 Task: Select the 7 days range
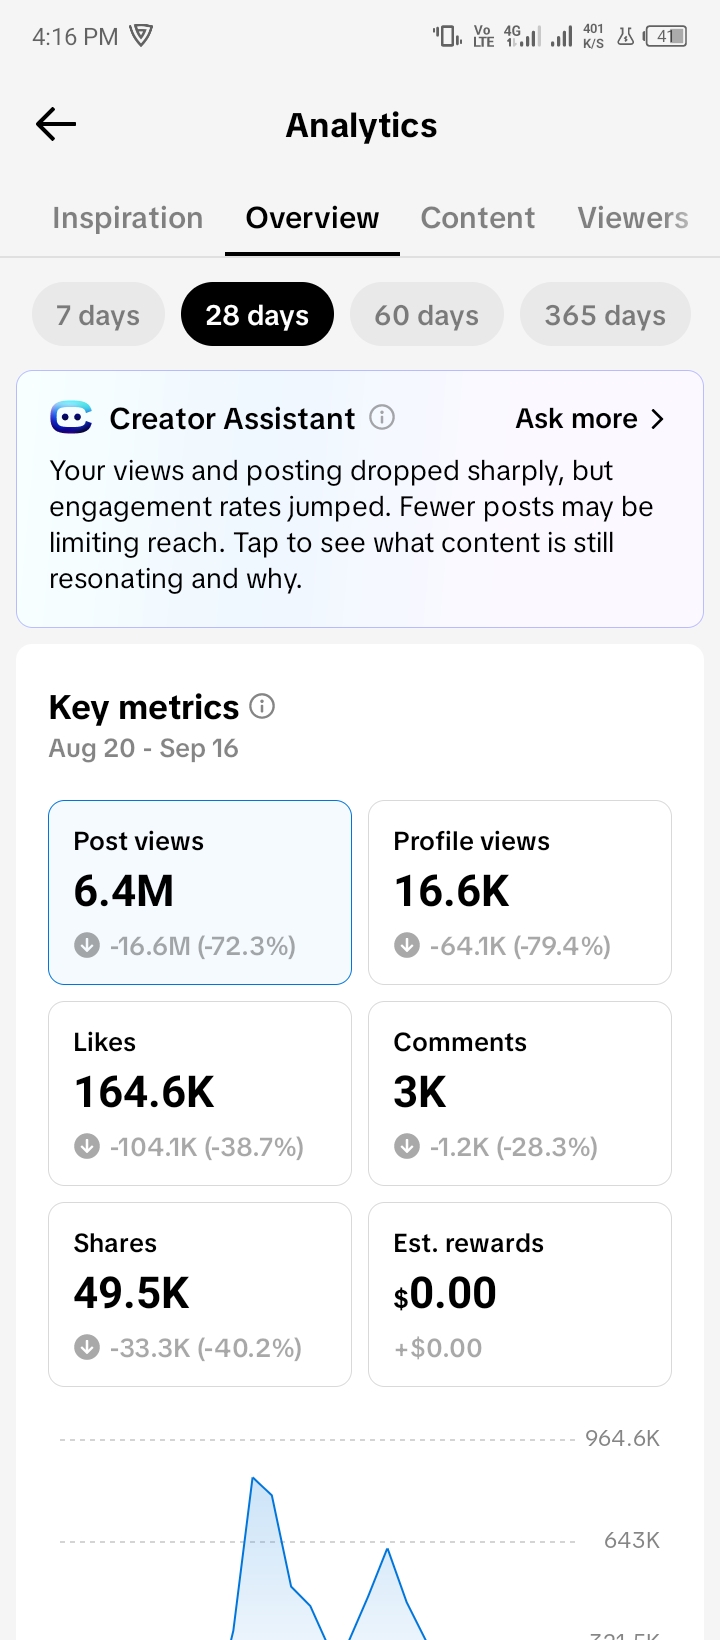pos(98,314)
